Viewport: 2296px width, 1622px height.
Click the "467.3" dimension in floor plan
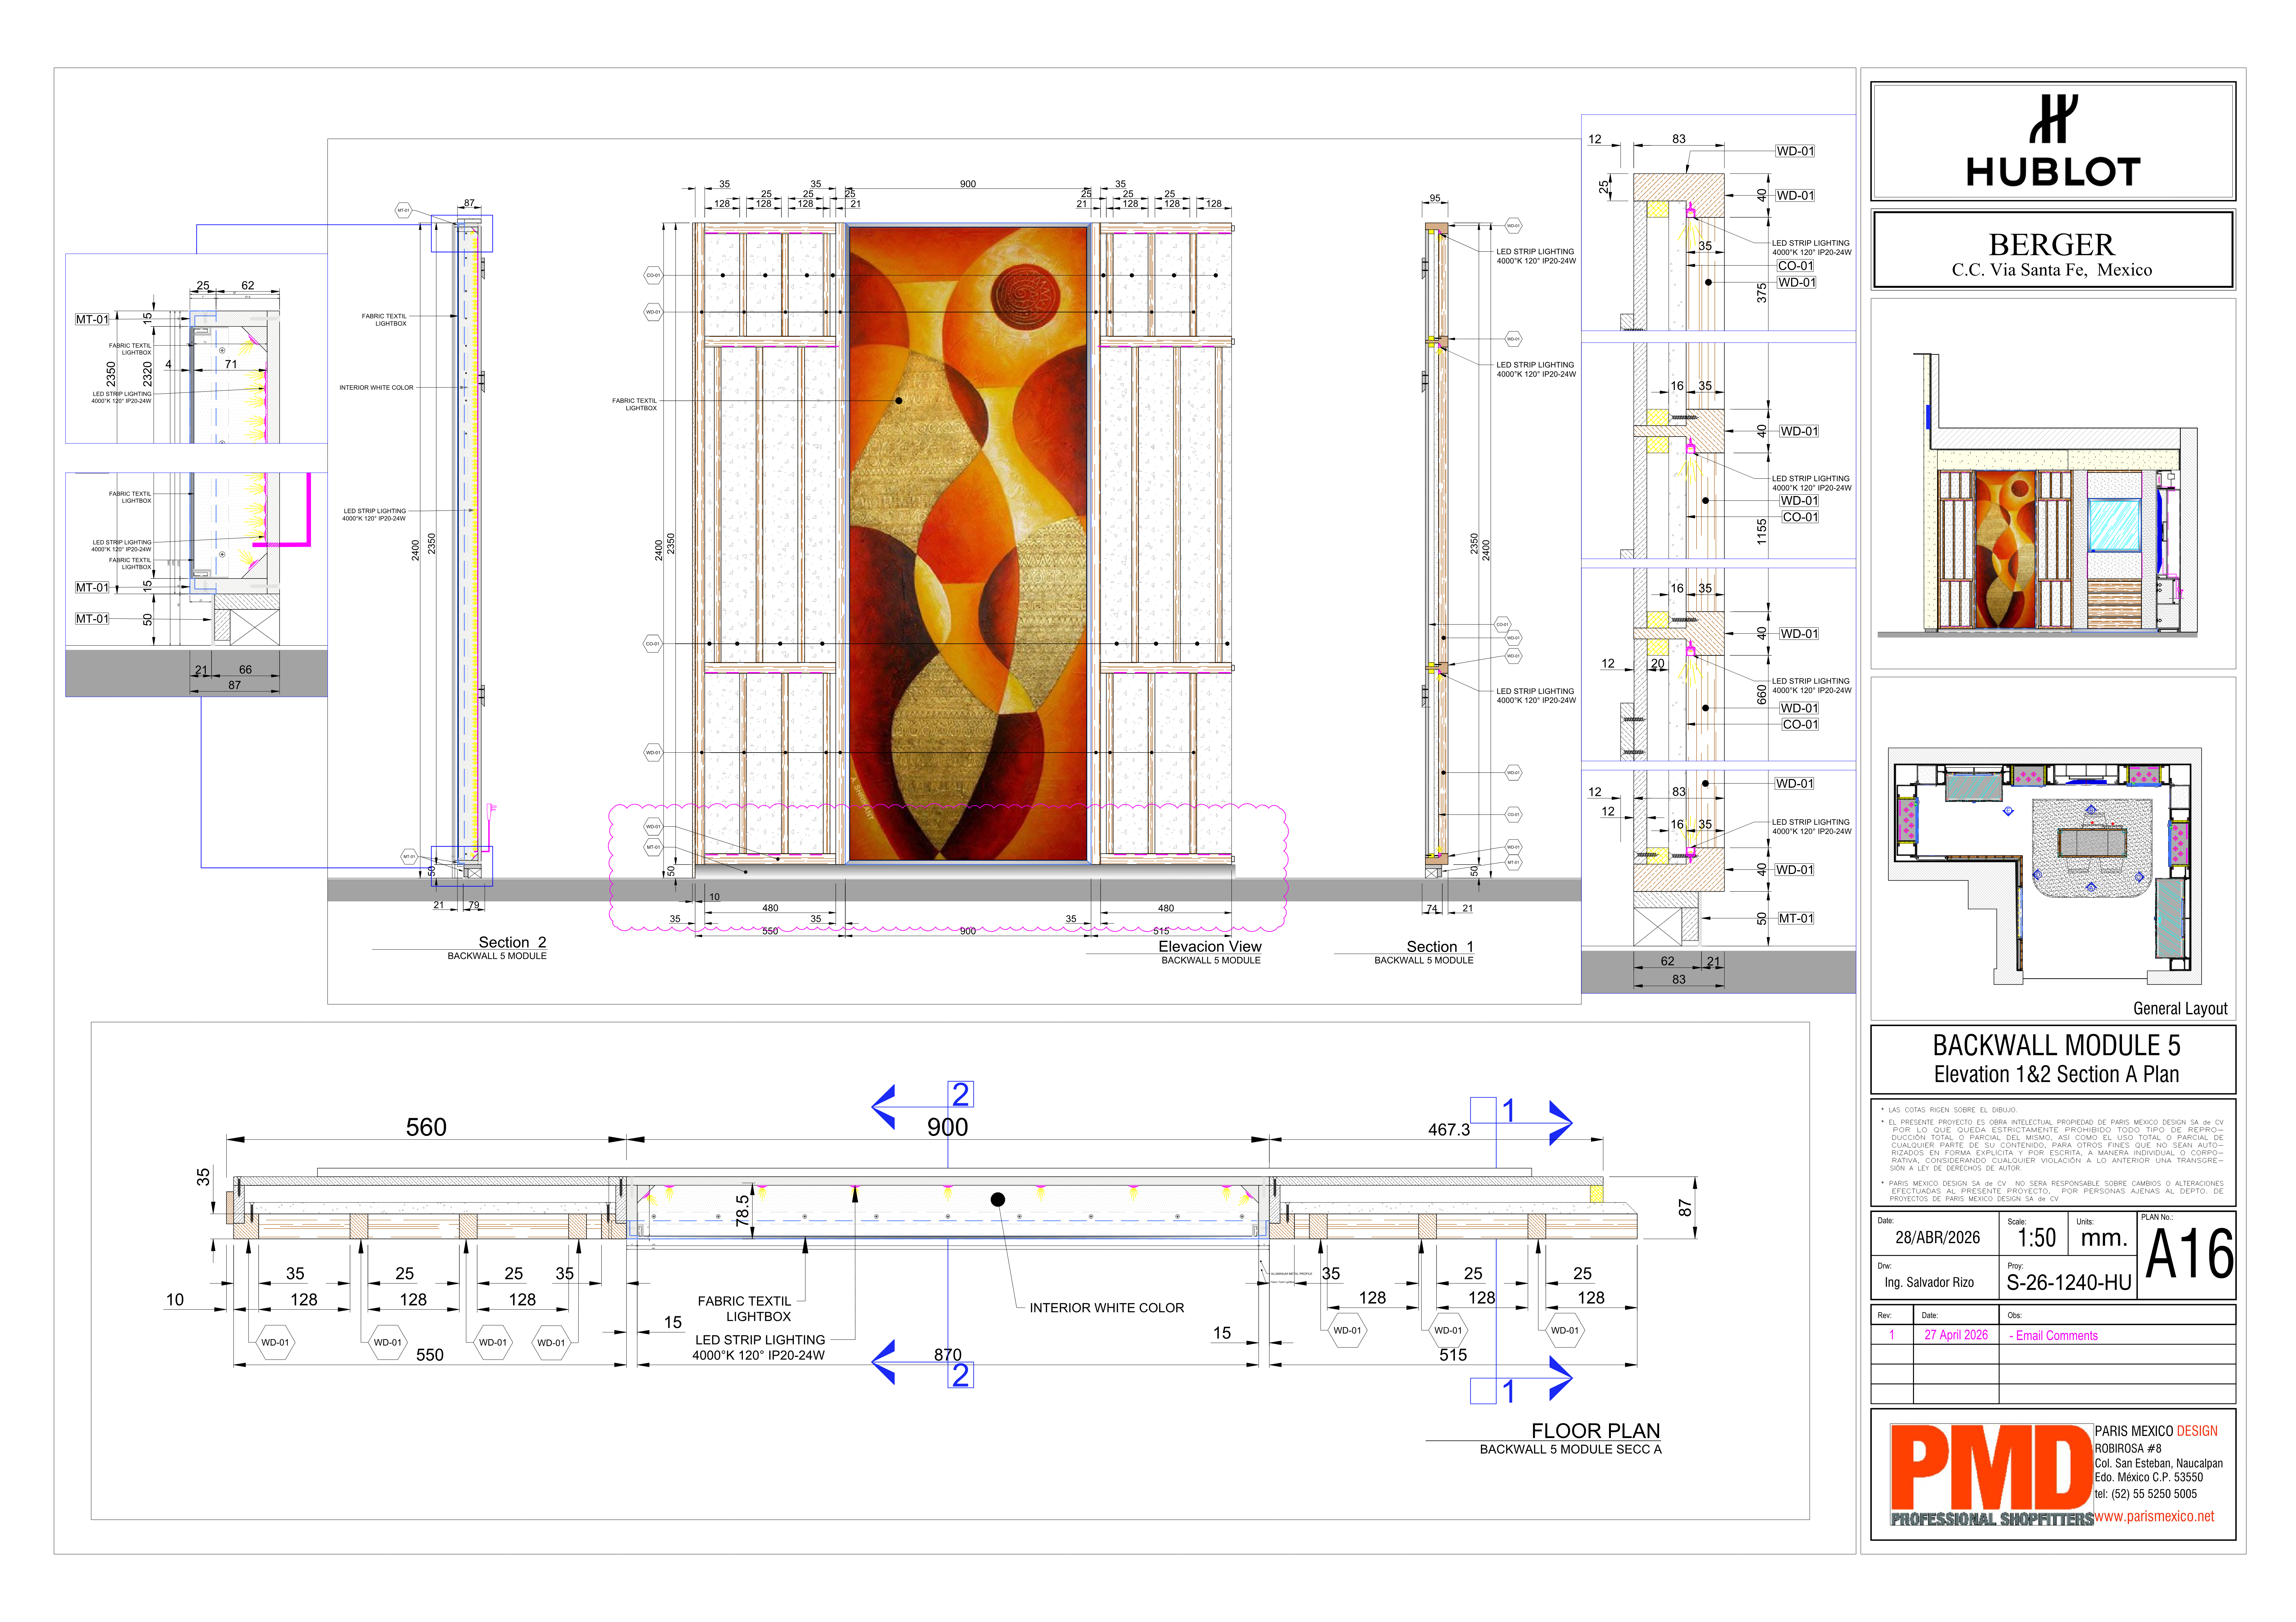(x=1449, y=1130)
